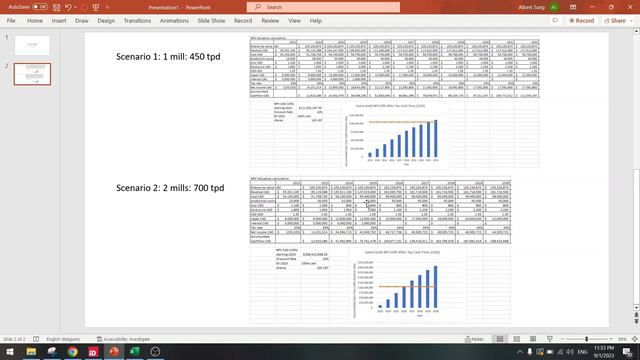Switch to Normal view icon
The width and height of the screenshot is (640, 360).
click(x=500, y=339)
